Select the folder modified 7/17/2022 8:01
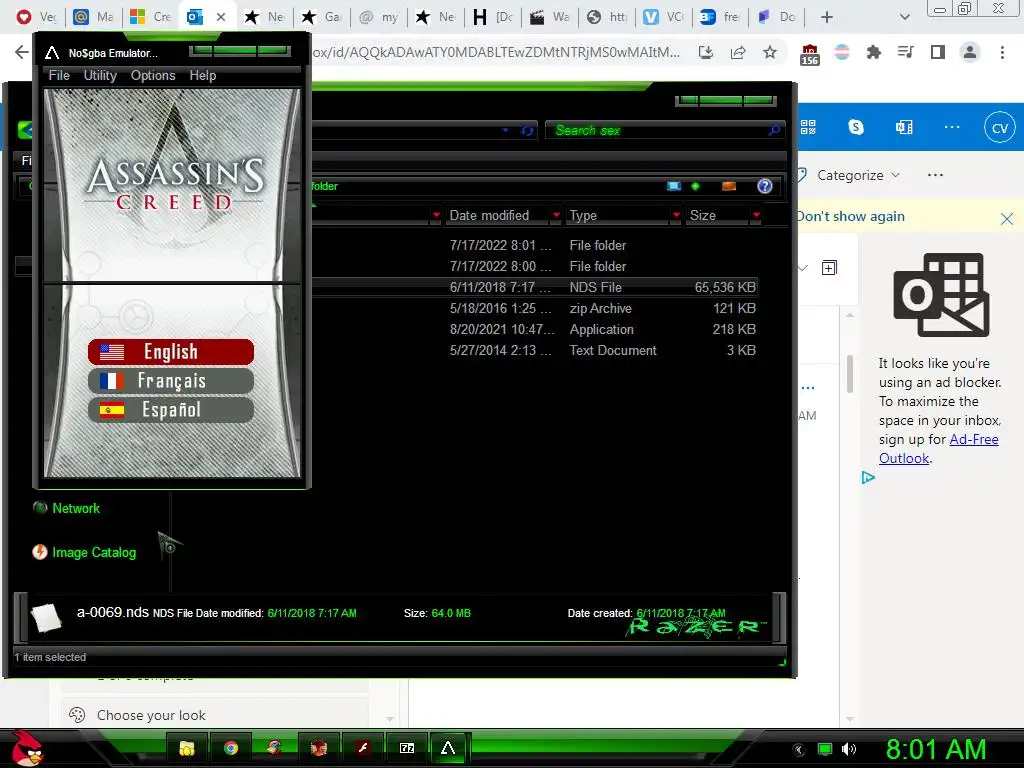This screenshot has width=1024, height=768. pos(534,246)
